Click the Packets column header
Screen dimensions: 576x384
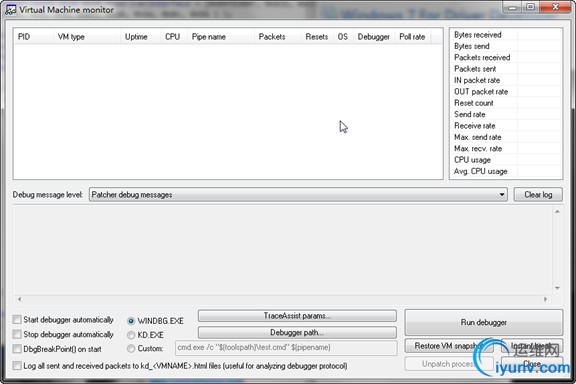278,37
